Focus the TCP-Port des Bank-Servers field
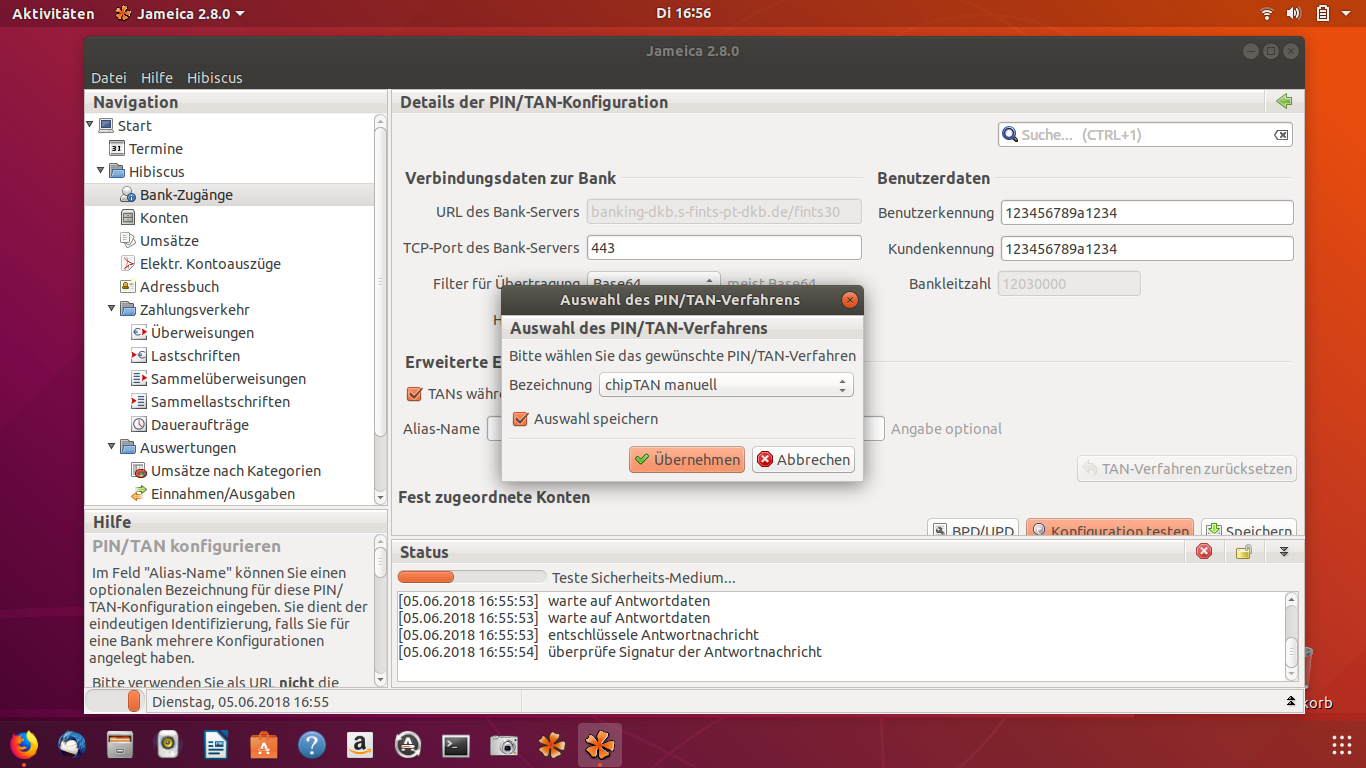 tap(724, 247)
